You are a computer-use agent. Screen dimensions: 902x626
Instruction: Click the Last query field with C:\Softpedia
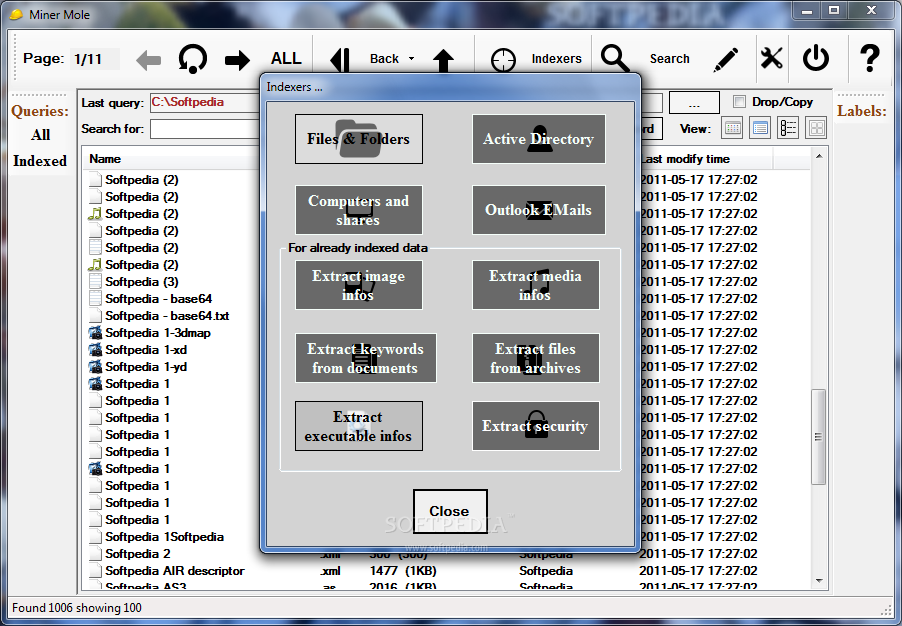coord(205,102)
